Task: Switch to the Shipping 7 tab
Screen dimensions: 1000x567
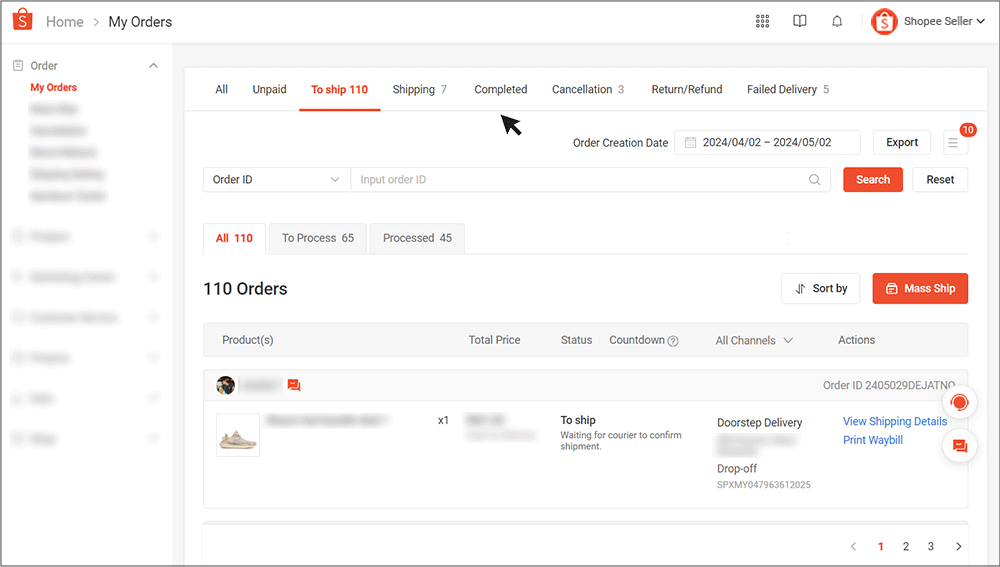Action: point(419,89)
